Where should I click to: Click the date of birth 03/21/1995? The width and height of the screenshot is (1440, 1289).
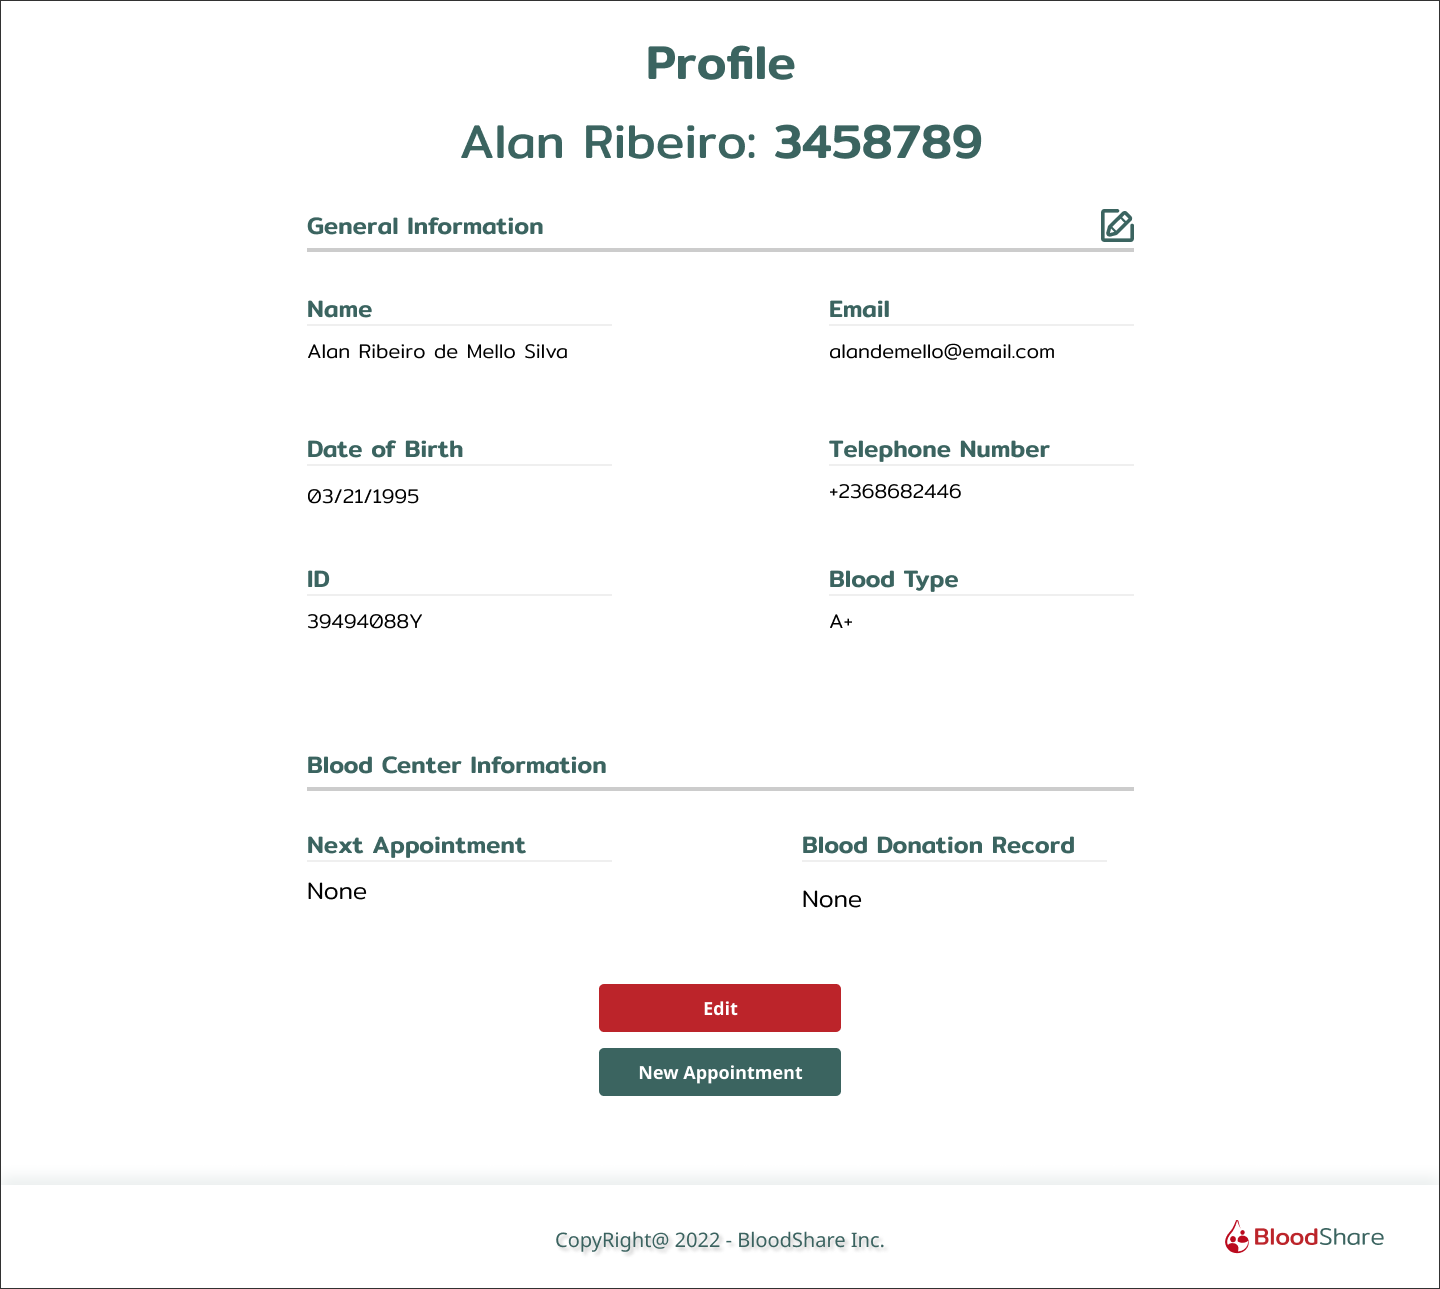[x=363, y=496]
